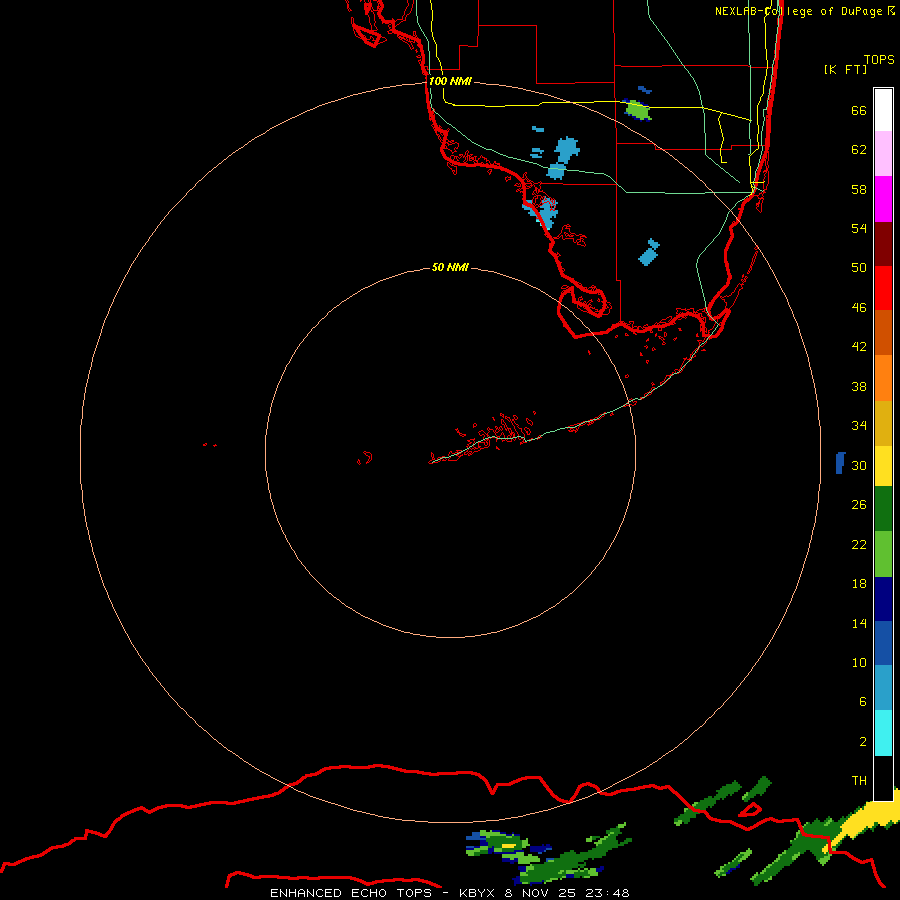Click the 100 NMI range ring label

tap(451, 82)
